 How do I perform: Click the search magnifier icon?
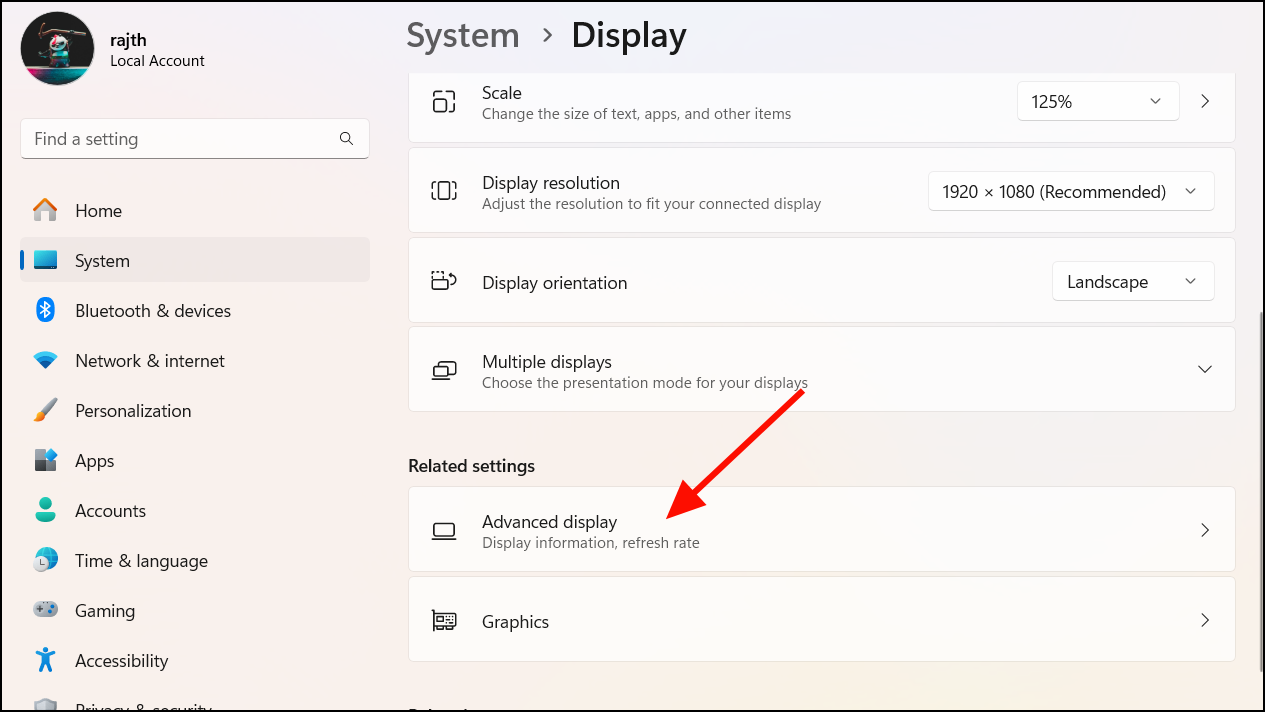tap(346, 139)
